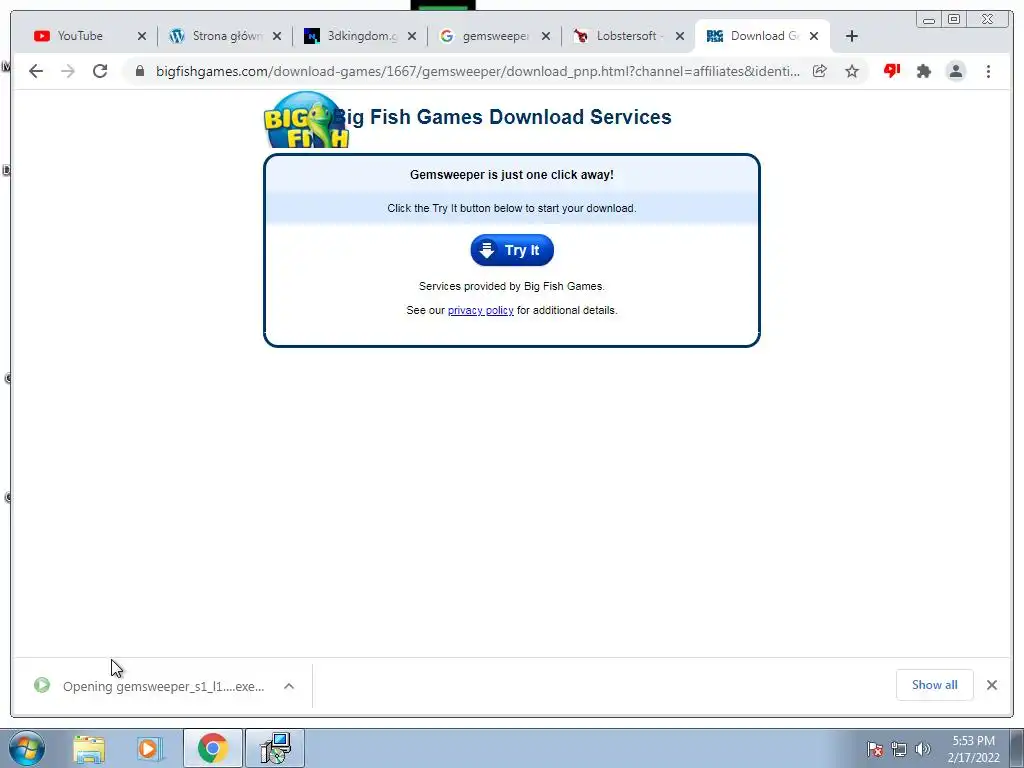Click the gemsweeper download file icon
The height and width of the screenshot is (768, 1024).
[x=42, y=685]
